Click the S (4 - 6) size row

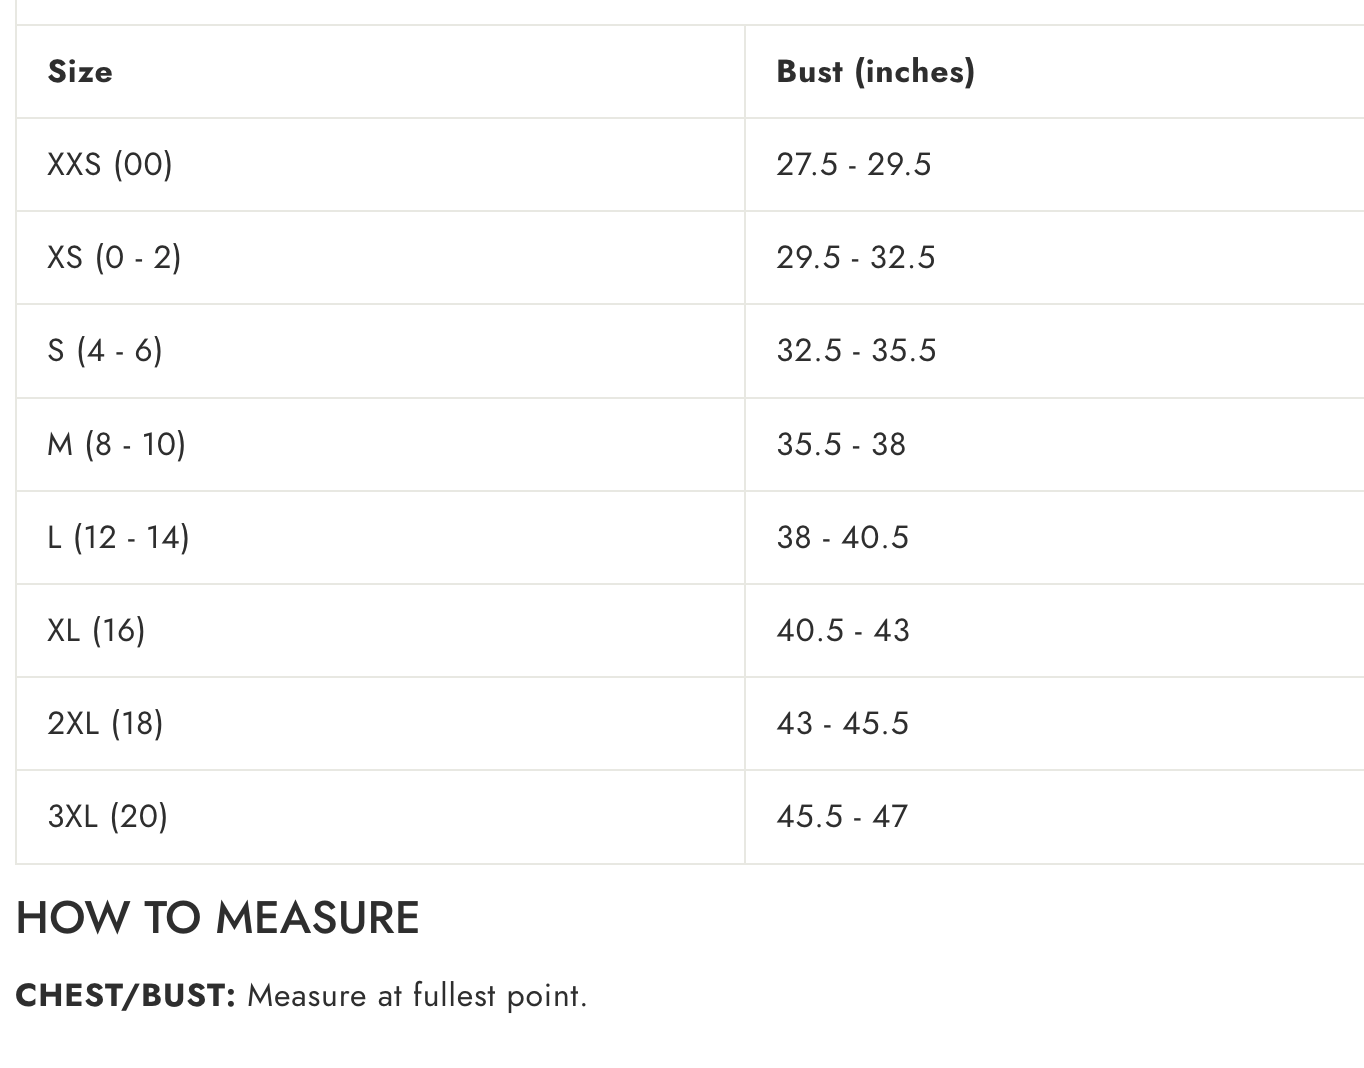(105, 351)
